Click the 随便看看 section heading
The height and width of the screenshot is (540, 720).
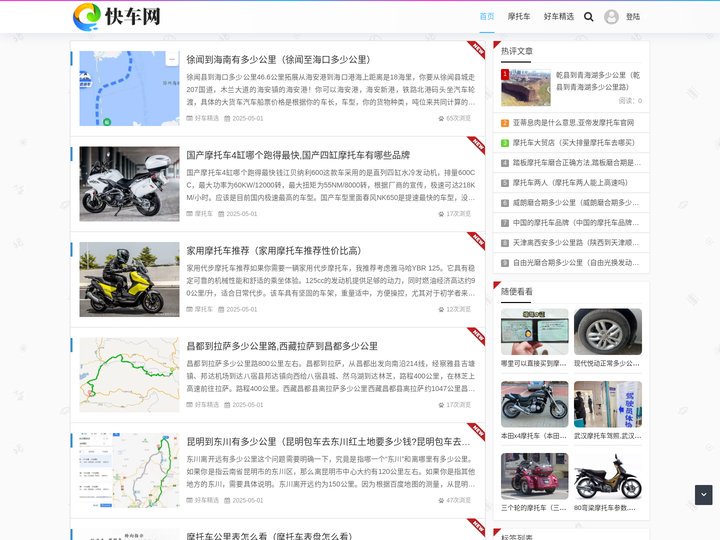pyautogui.click(x=517, y=292)
